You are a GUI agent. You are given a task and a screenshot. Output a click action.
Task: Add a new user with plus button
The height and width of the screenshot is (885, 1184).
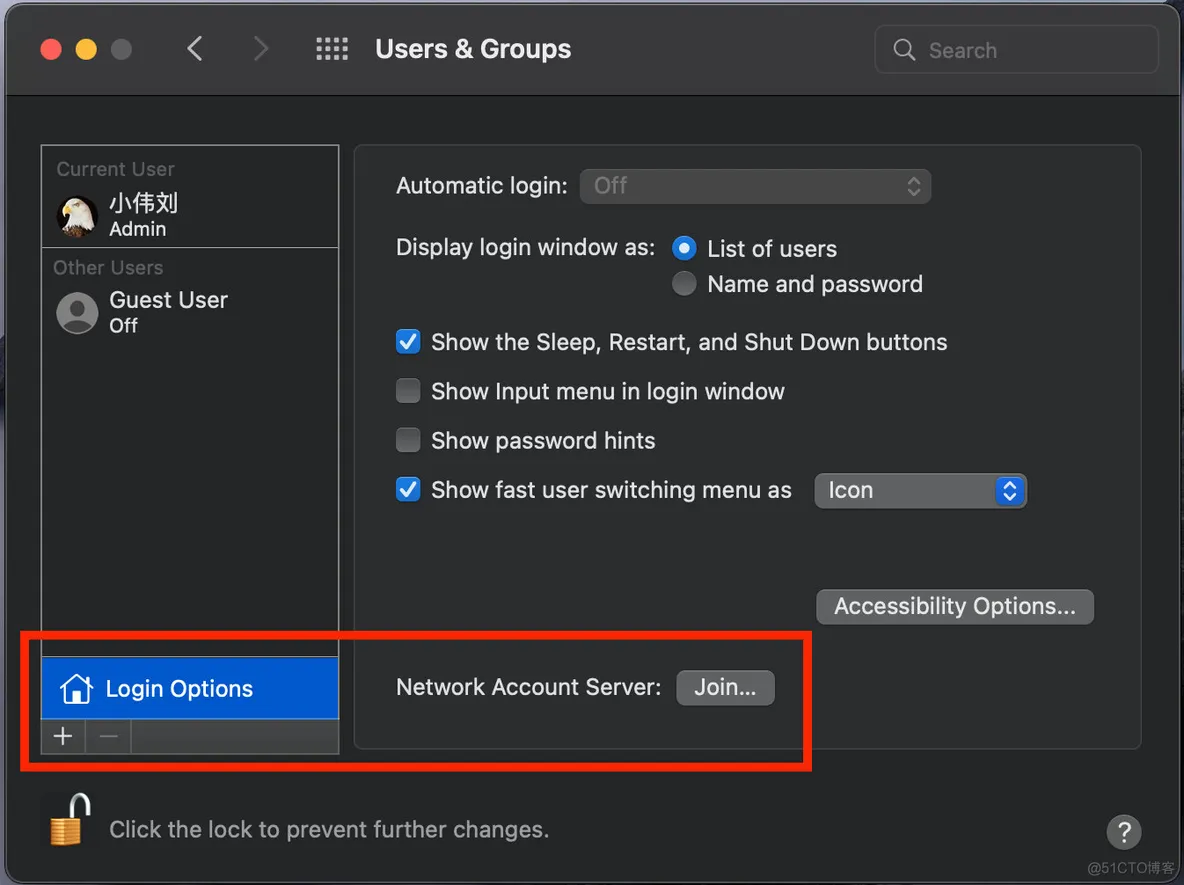pos(63,737)
